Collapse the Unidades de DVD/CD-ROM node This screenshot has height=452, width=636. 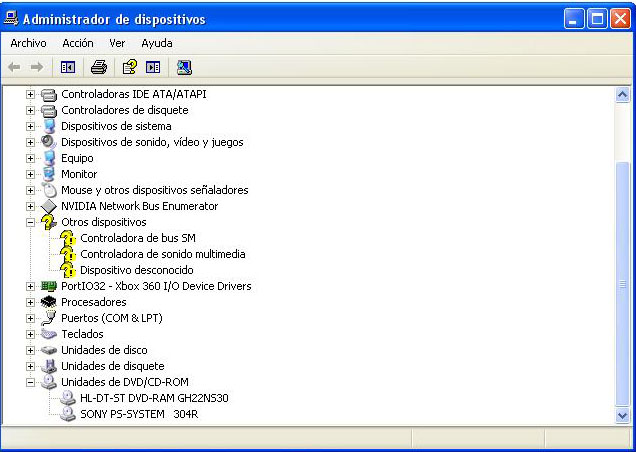[x=30, y=382]
